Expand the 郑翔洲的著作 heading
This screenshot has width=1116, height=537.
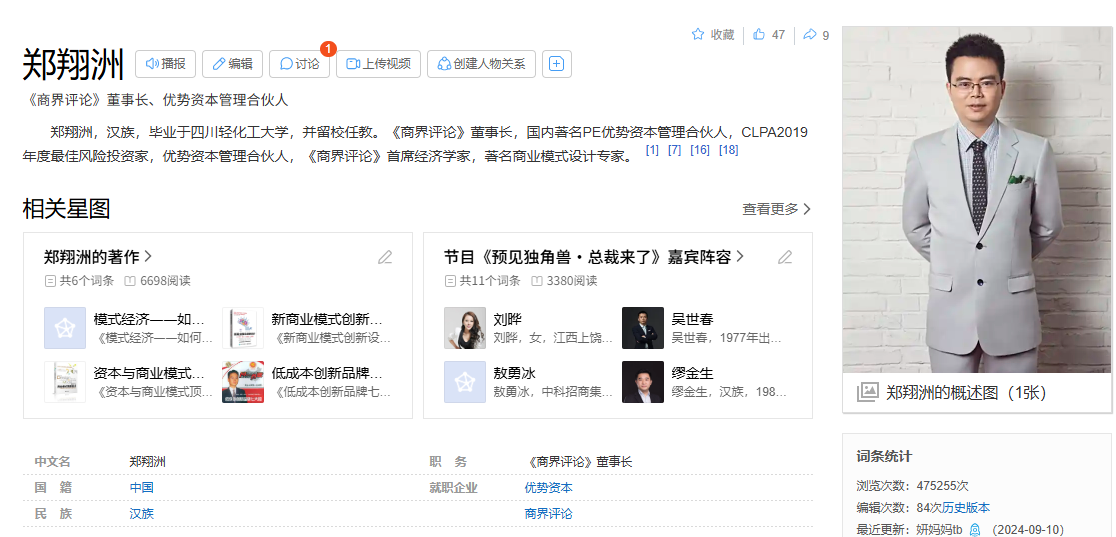tap(98, 257)
